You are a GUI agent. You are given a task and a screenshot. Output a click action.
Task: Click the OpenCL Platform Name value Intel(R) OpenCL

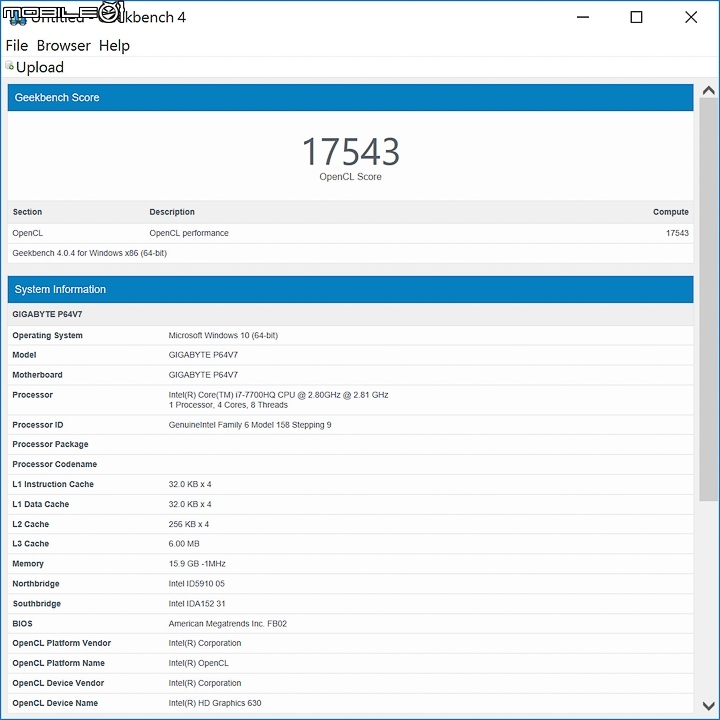click(198, 664)
